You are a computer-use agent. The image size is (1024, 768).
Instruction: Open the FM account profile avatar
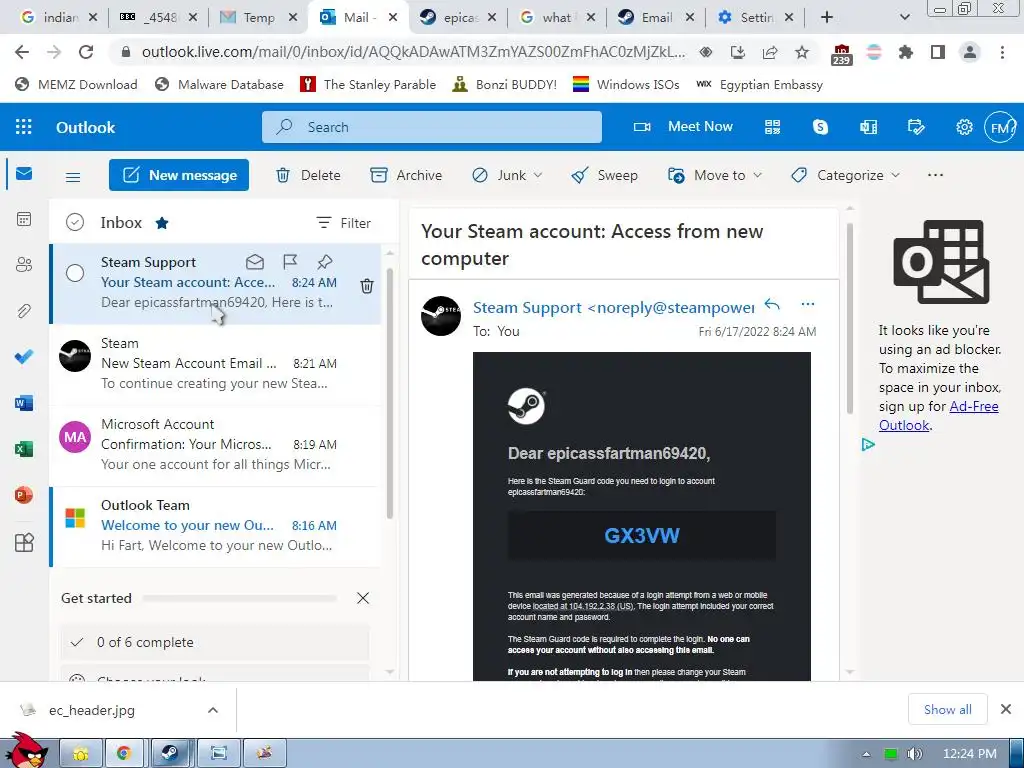(1000, 127)
